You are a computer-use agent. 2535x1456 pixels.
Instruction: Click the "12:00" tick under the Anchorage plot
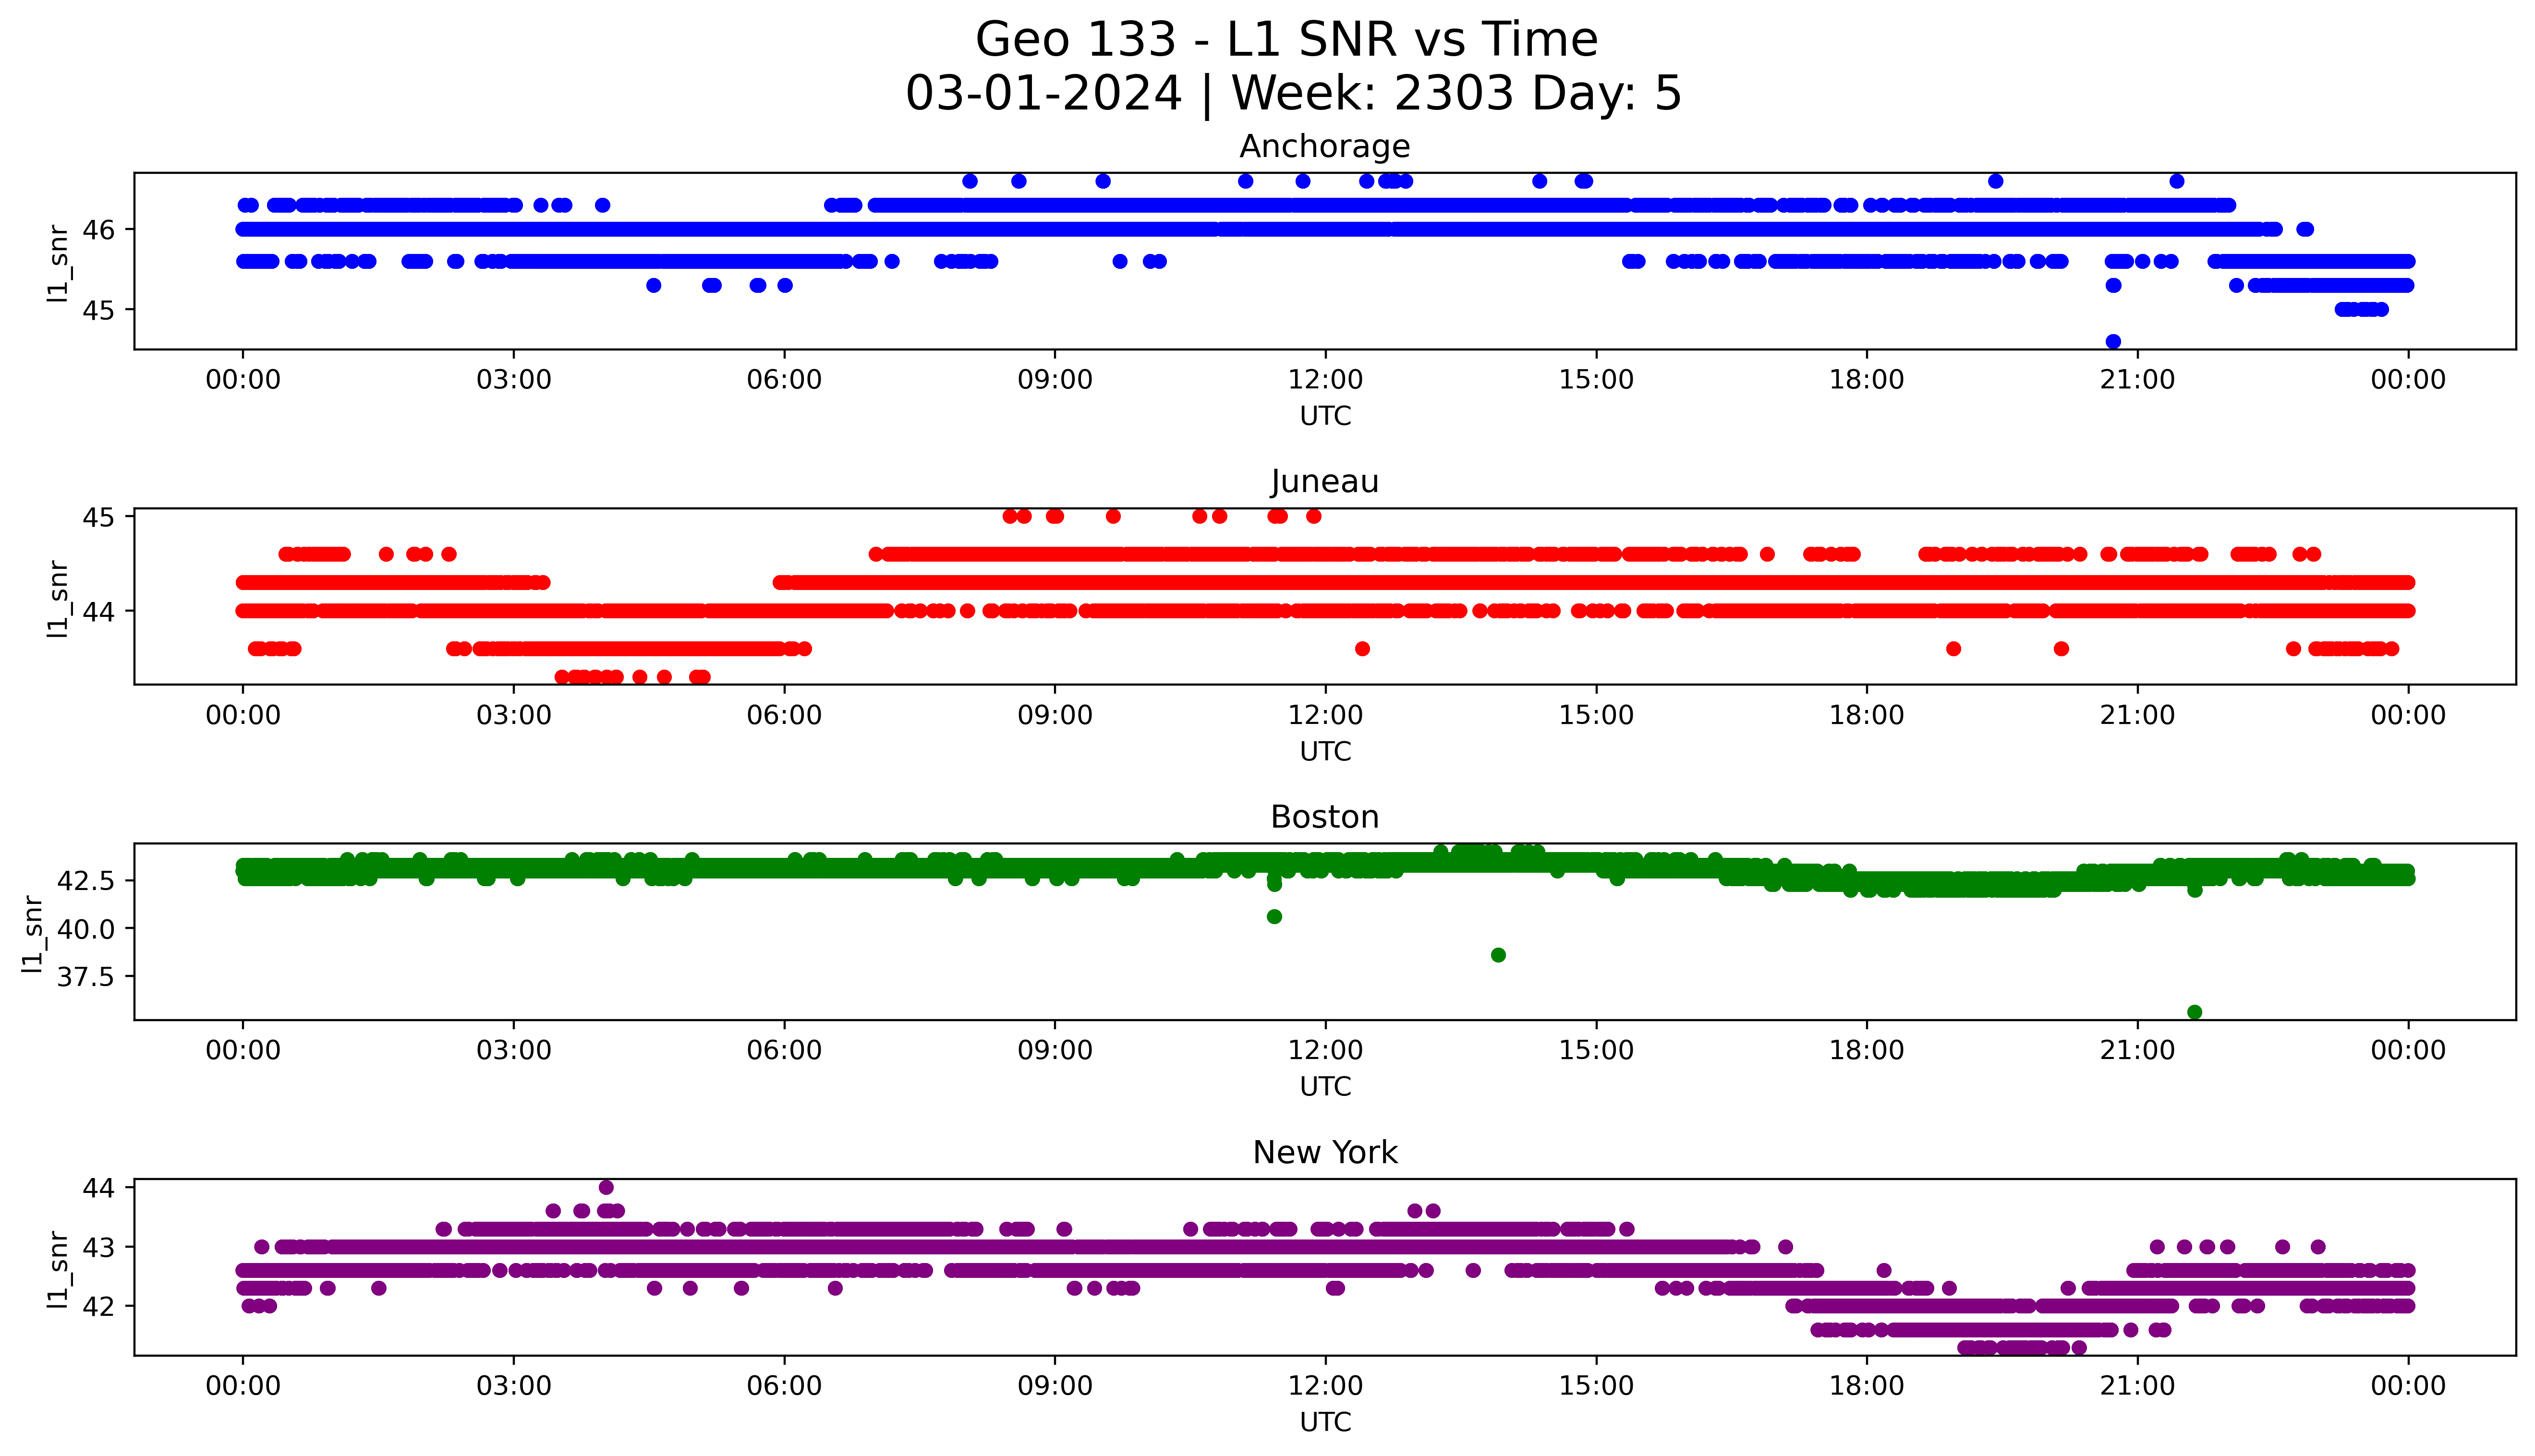[x=1325, y=380]
